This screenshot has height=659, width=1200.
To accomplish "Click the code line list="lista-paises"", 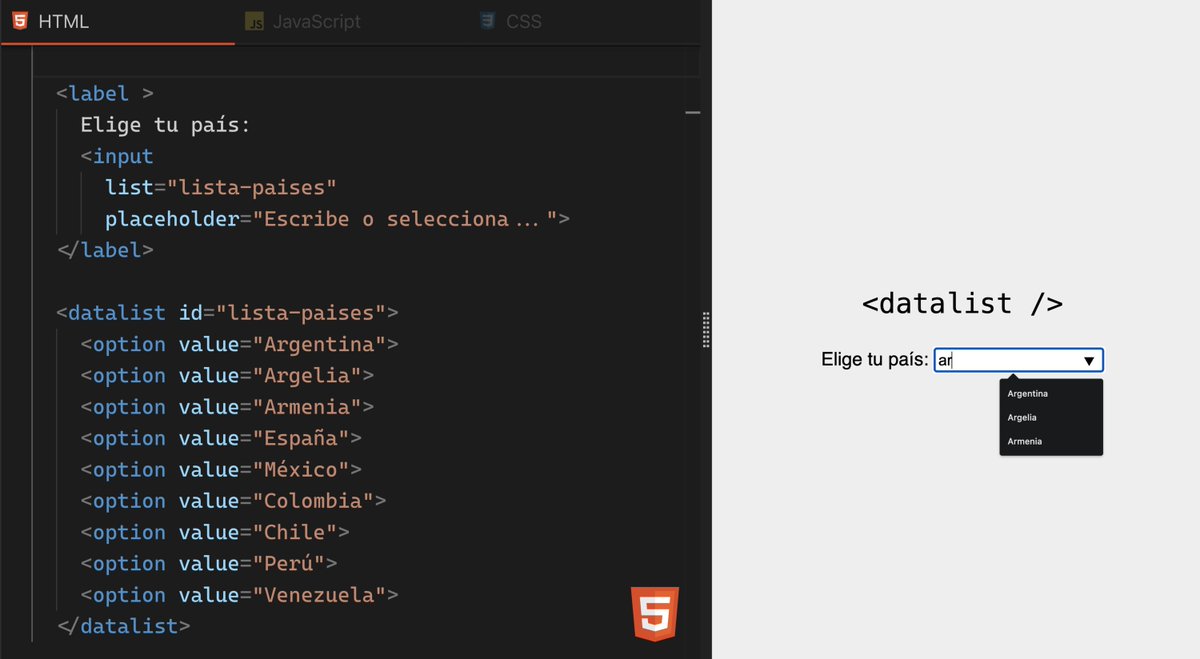I will tap(221, 187).
